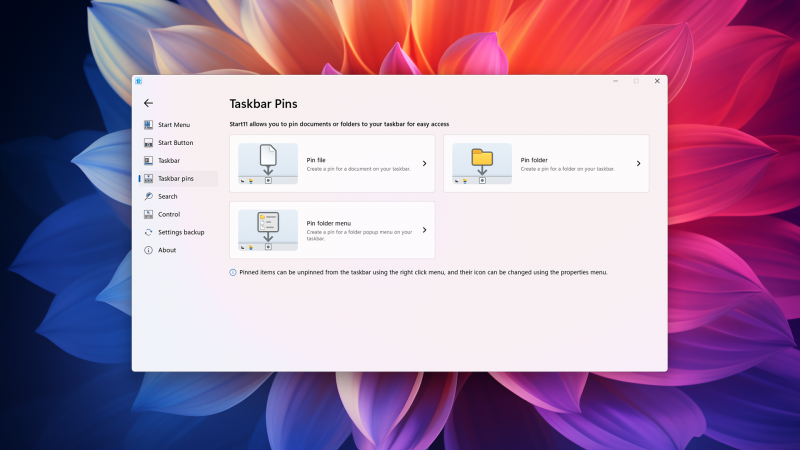Click the Pin folder menu thumbnail image
The image size is (800, 450).
click(268, 230)
